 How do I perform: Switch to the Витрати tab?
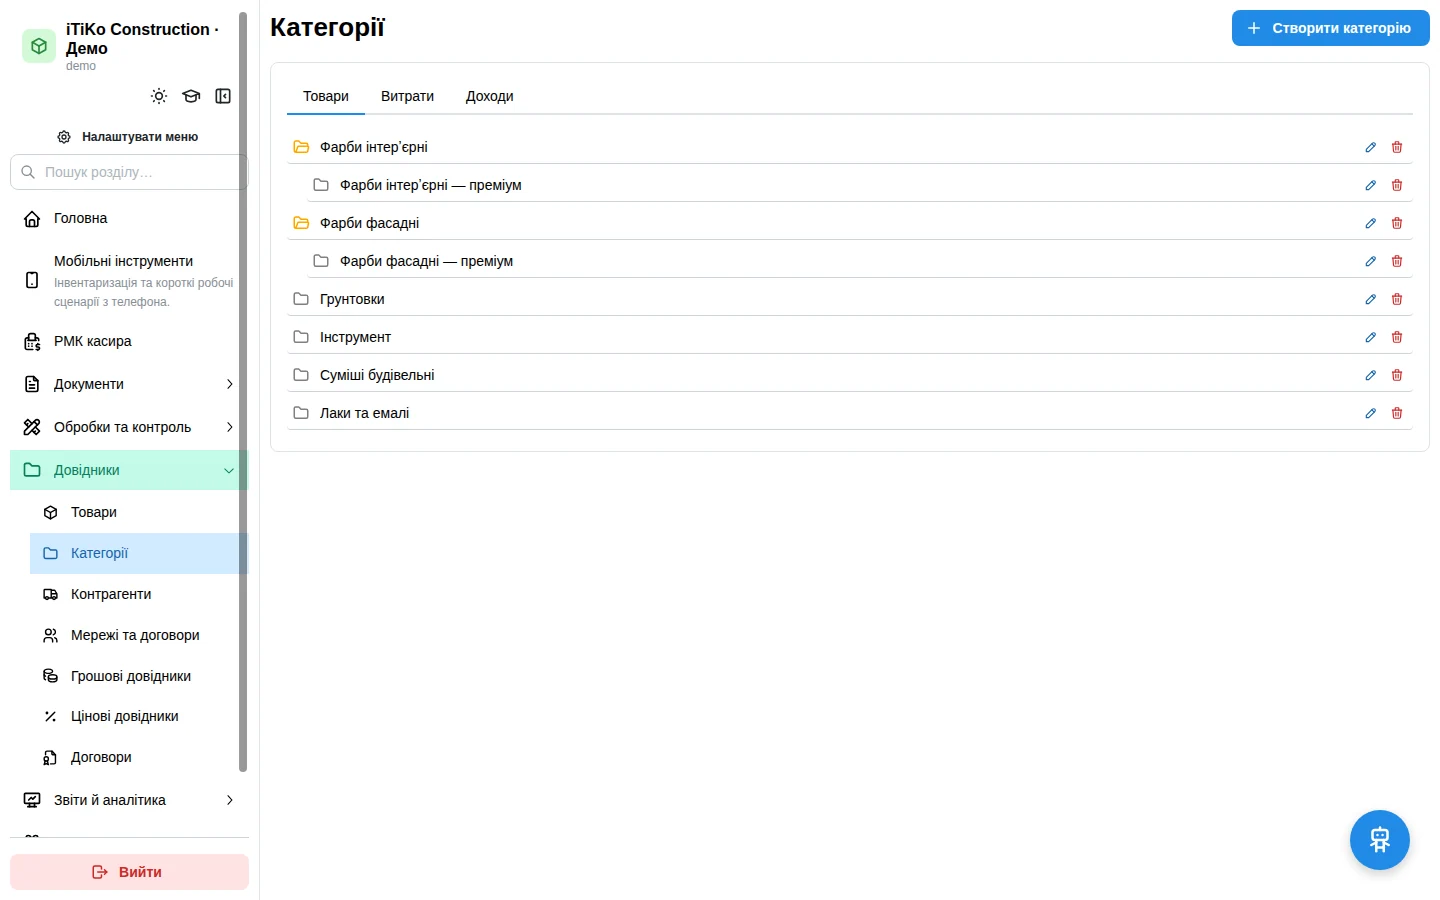click(x=407, y=96)
